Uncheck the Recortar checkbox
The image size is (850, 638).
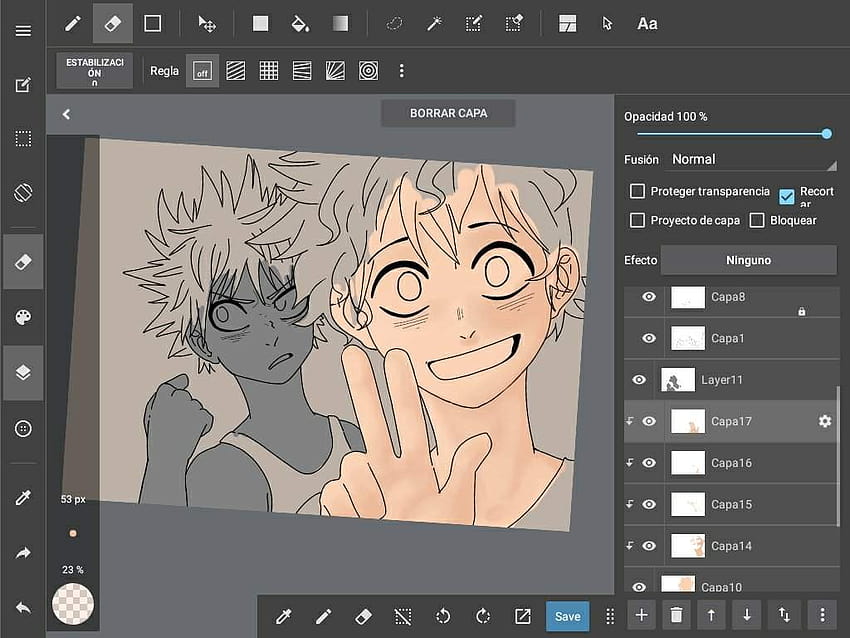point(786,196)
